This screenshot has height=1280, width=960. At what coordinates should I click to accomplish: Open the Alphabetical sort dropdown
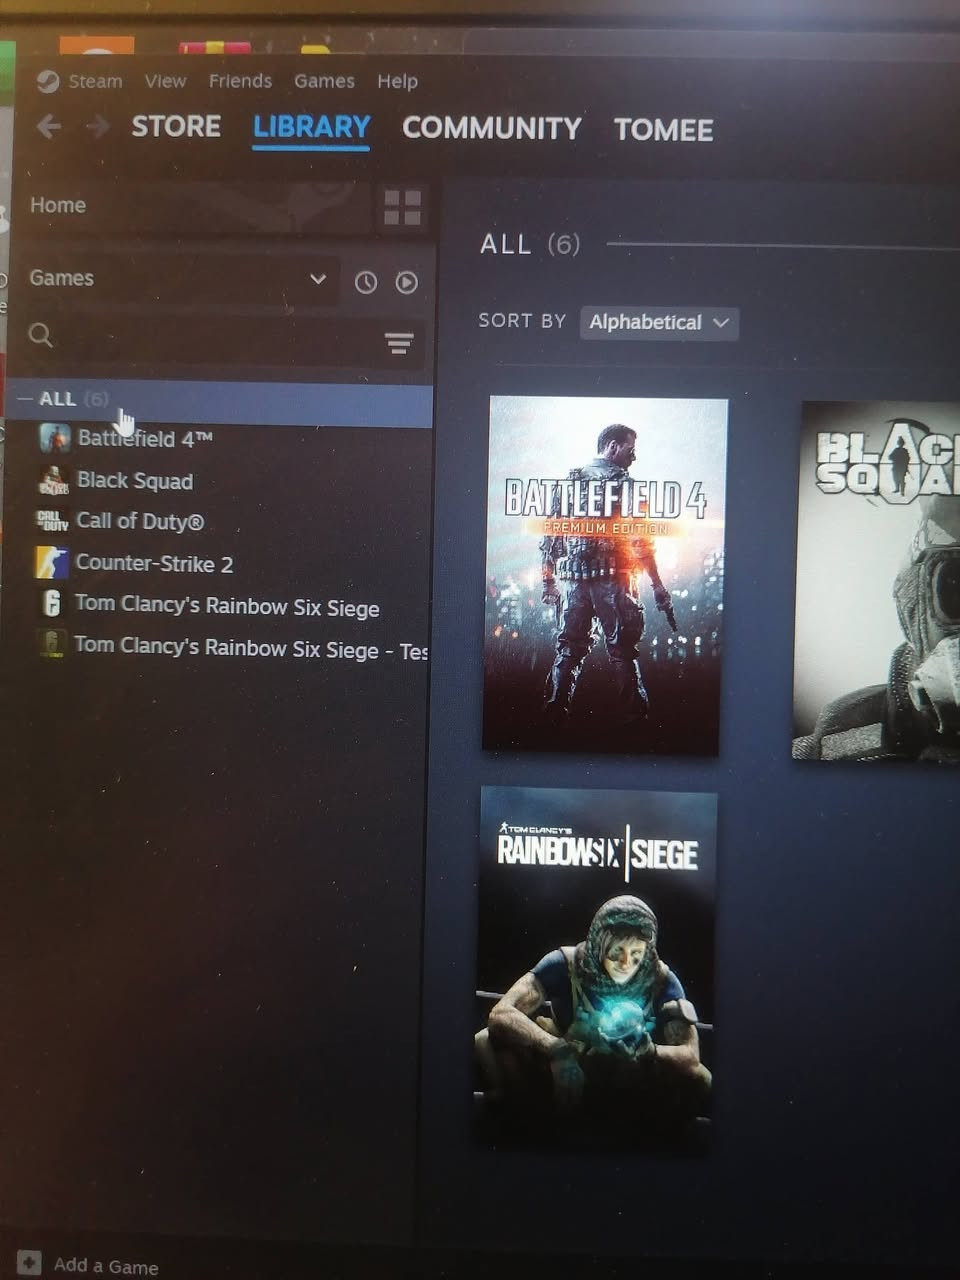click(x=658, y=322)
